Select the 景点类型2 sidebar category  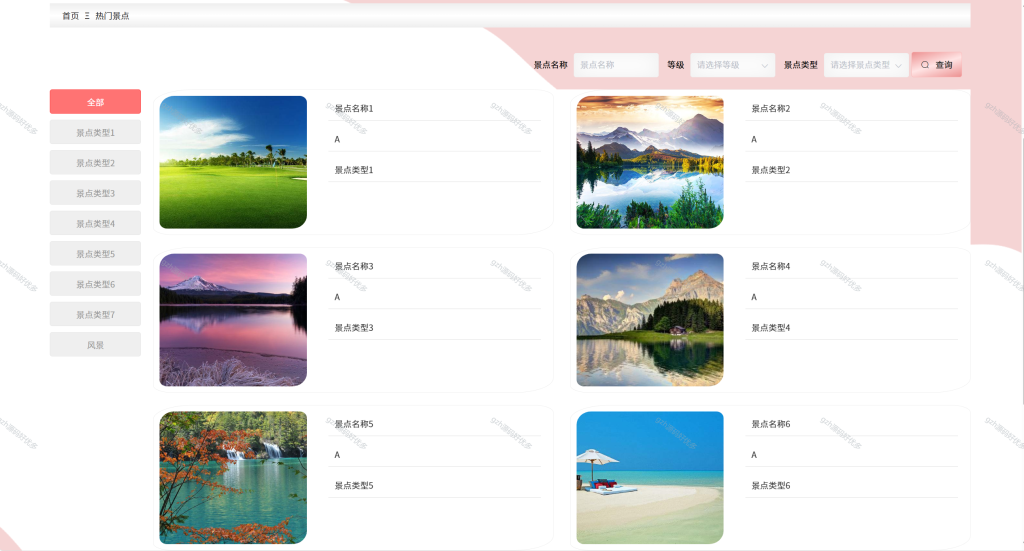pos(95,163)
